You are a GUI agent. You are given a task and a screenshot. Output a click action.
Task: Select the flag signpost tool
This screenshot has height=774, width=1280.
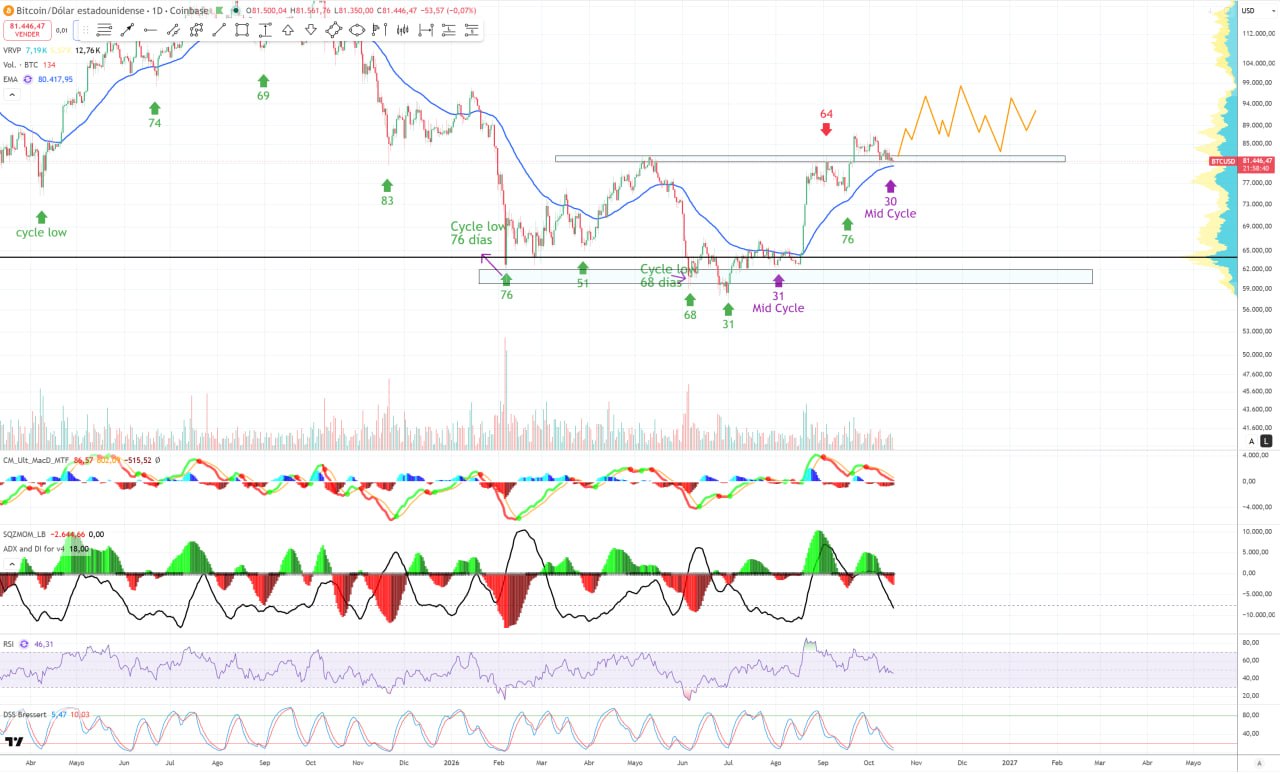380,30
